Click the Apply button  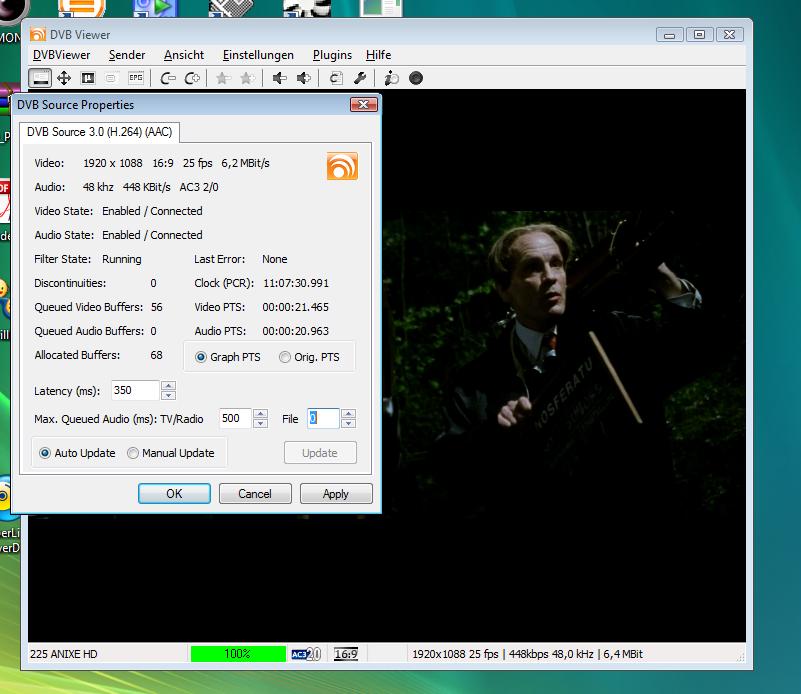pyautogui.click(x=335, y=493)
